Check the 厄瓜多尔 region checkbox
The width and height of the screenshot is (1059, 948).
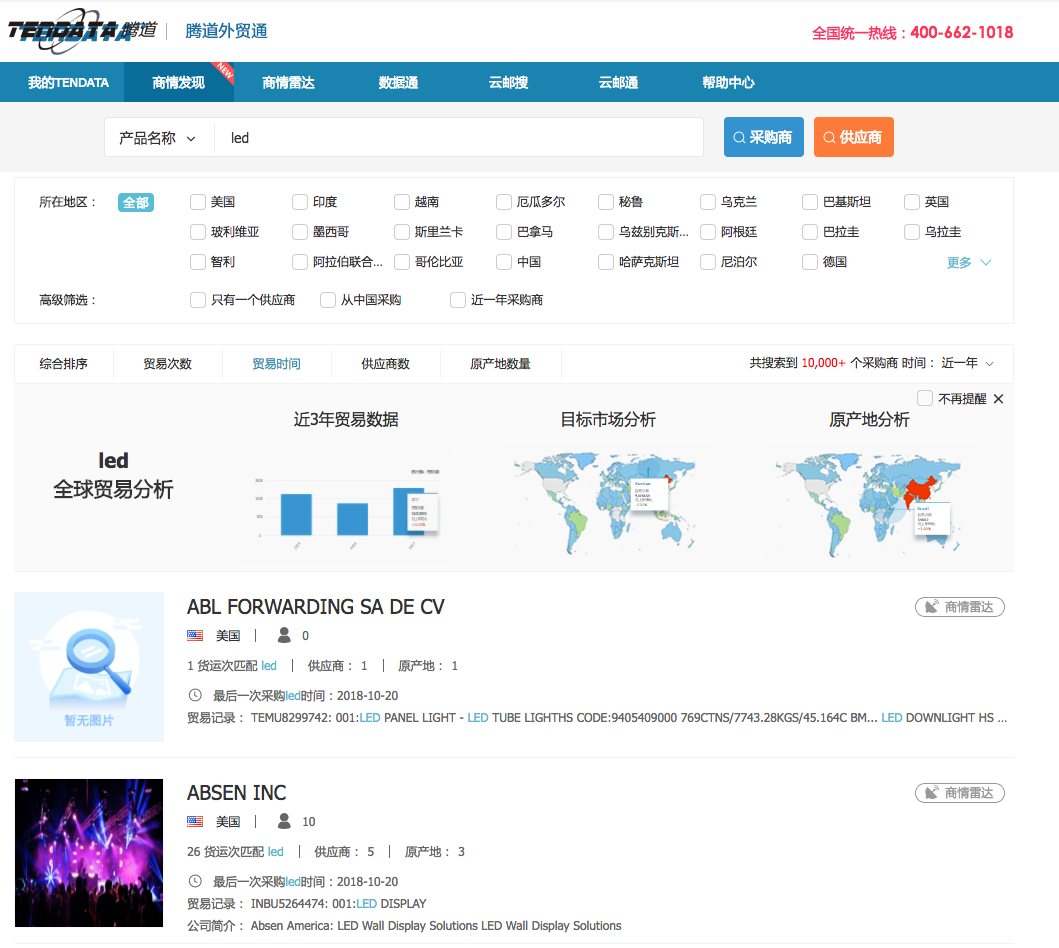click(504, 202)
